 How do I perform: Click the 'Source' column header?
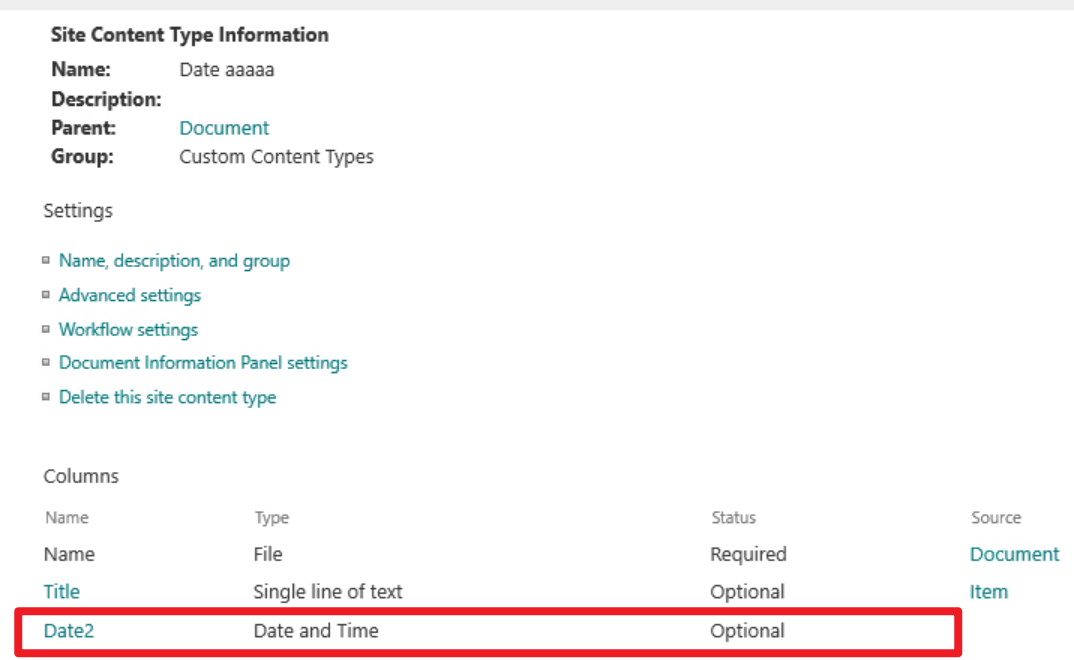(x=996, y=518)
